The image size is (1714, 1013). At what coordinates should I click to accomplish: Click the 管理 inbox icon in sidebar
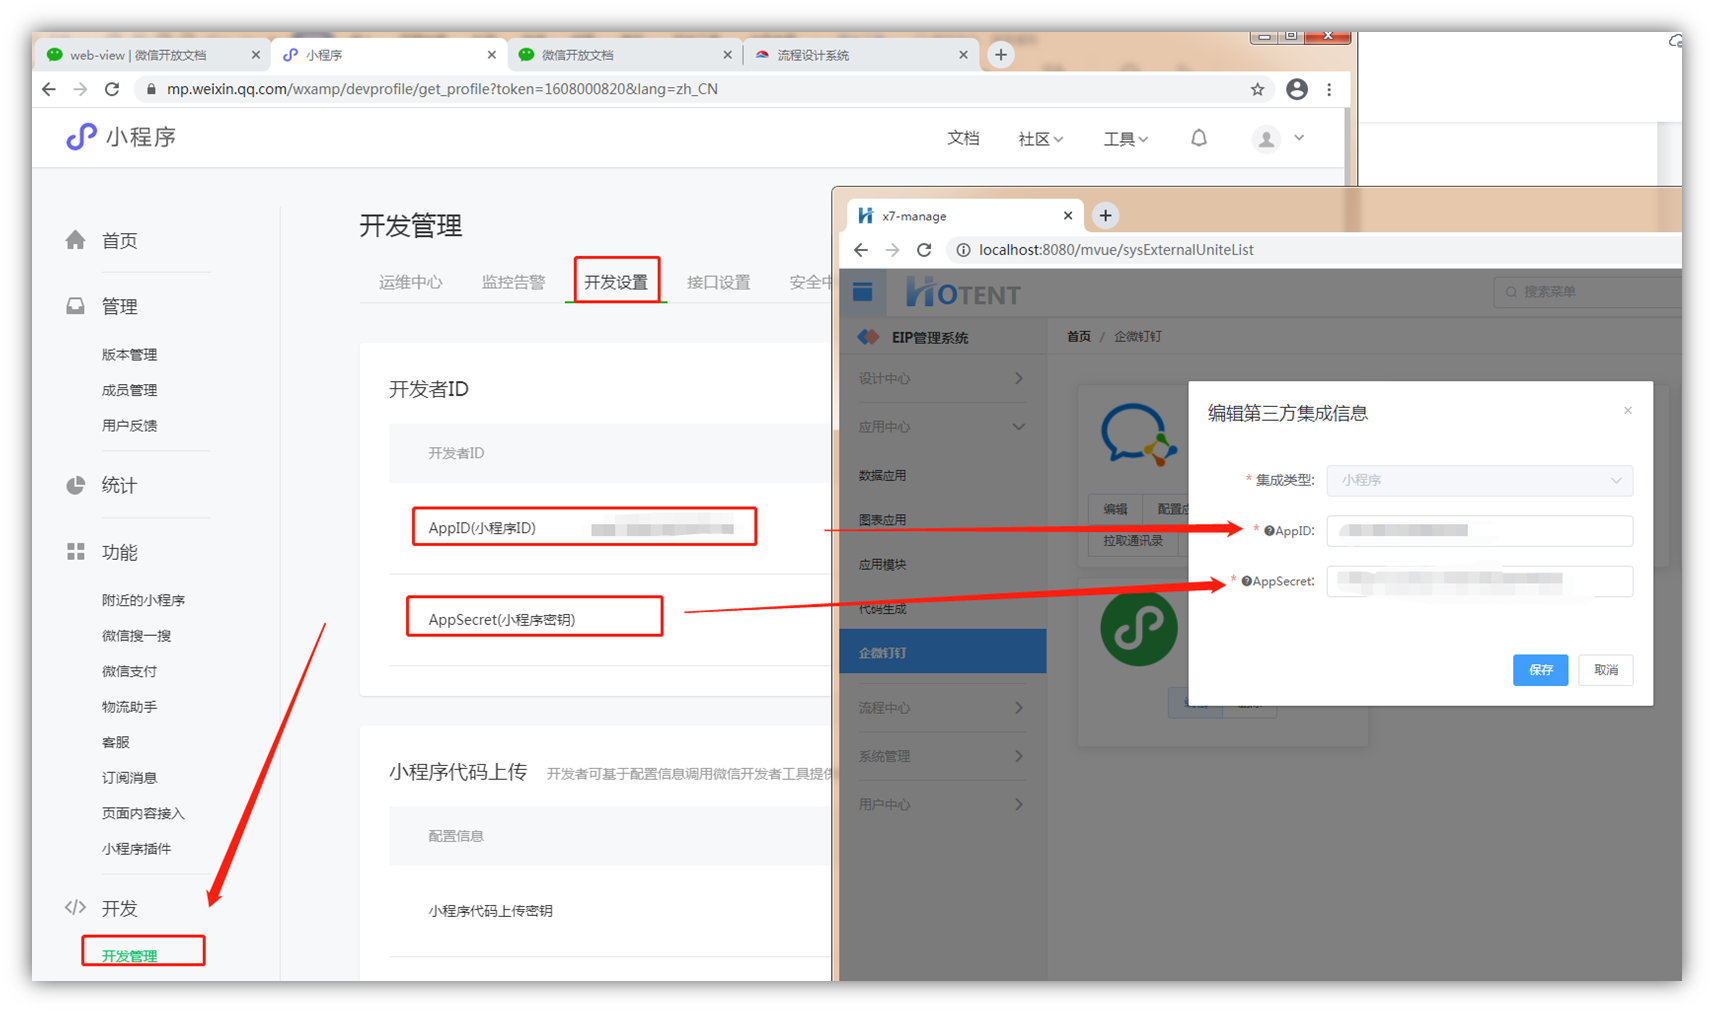coord(76,306)
